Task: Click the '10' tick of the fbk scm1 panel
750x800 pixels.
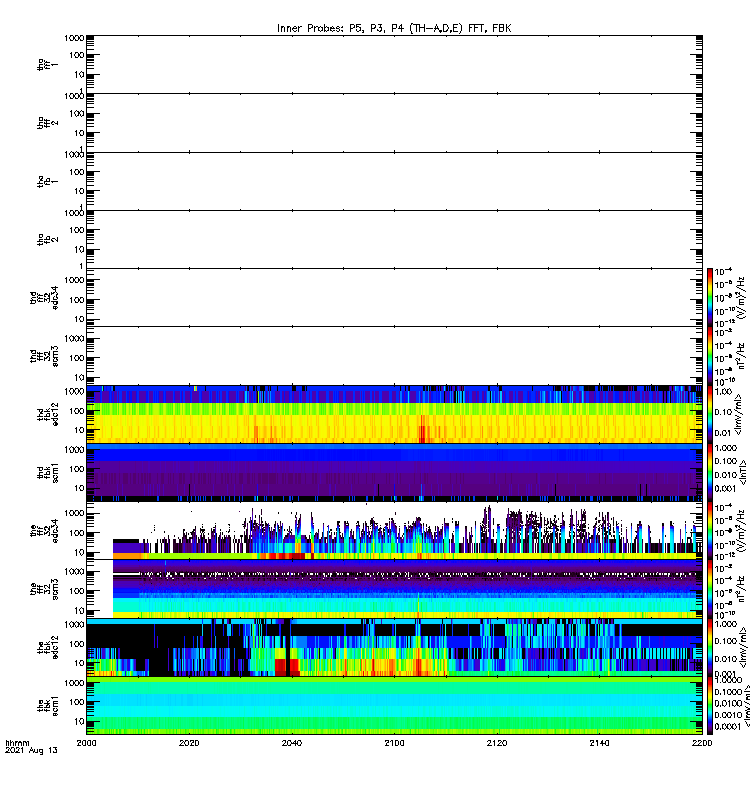Action: (79, 721)
